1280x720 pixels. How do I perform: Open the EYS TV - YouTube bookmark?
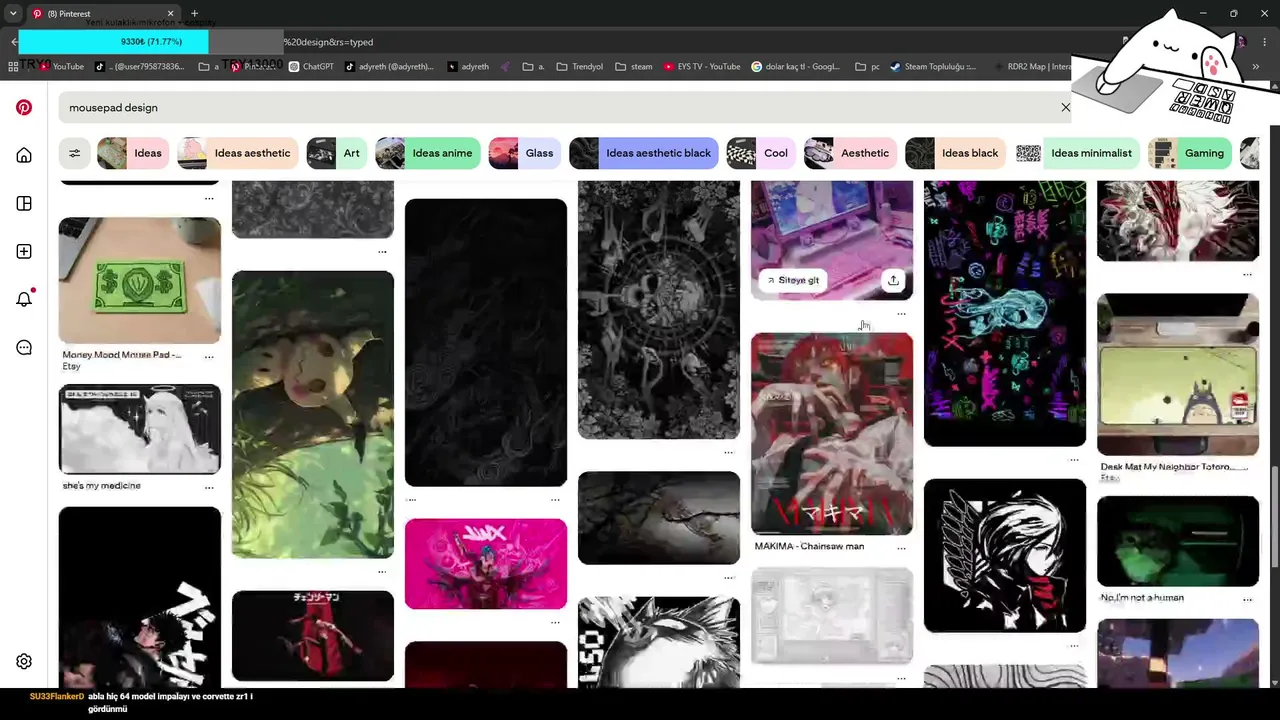pos(701,67)
